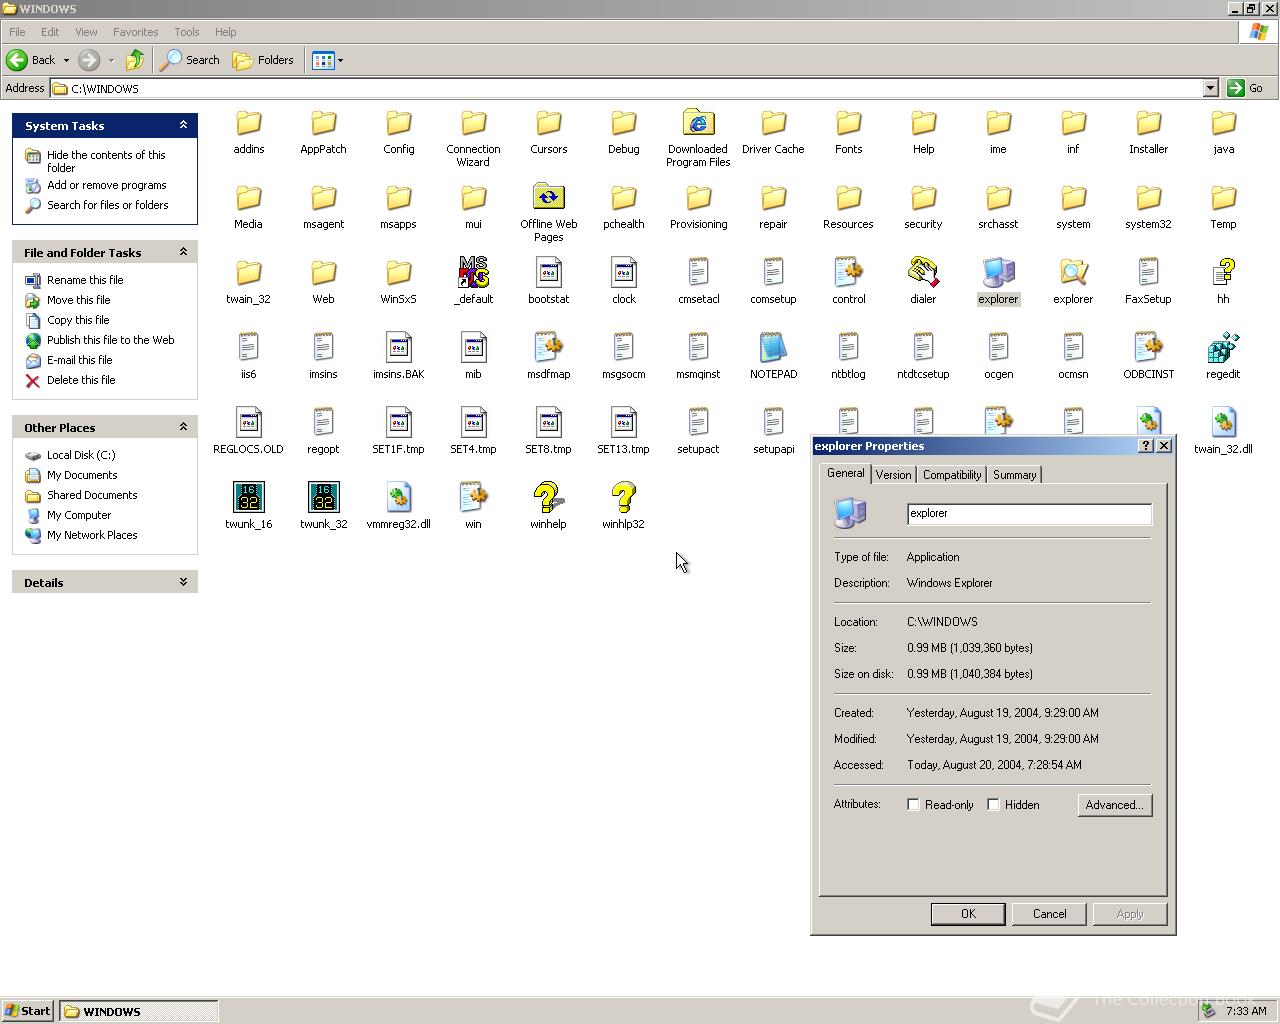
Task: Expand the Details panel
Action: pyautogui.click(x=183, y=582)
